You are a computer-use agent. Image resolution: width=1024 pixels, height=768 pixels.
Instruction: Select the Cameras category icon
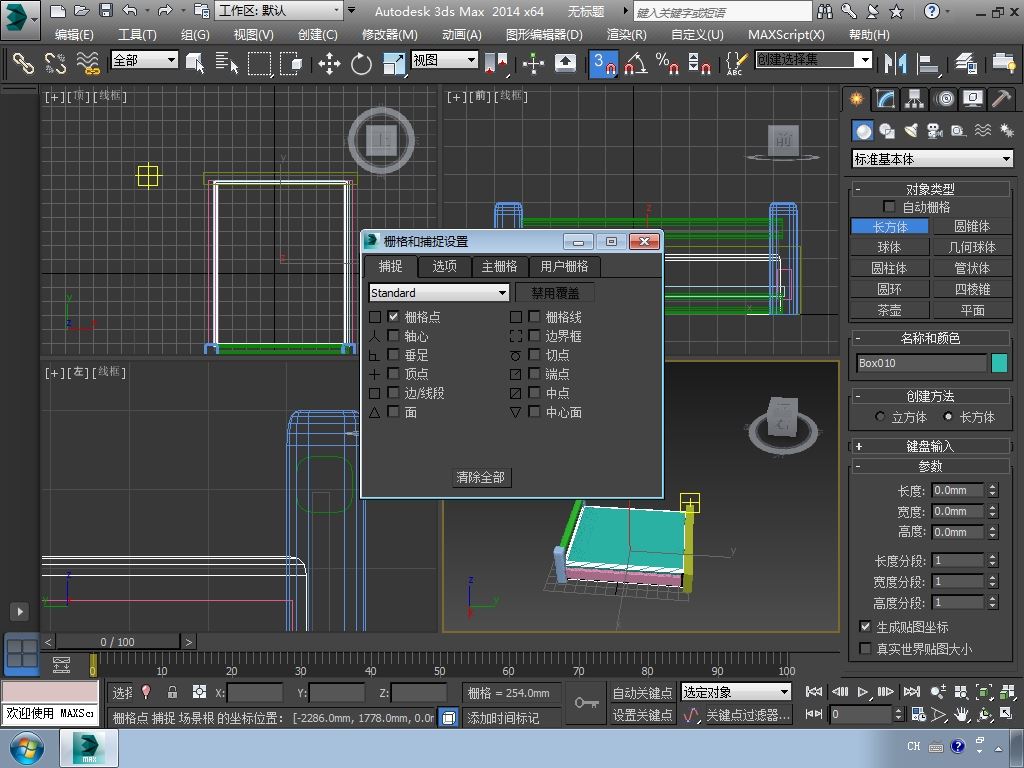point(935,131)
